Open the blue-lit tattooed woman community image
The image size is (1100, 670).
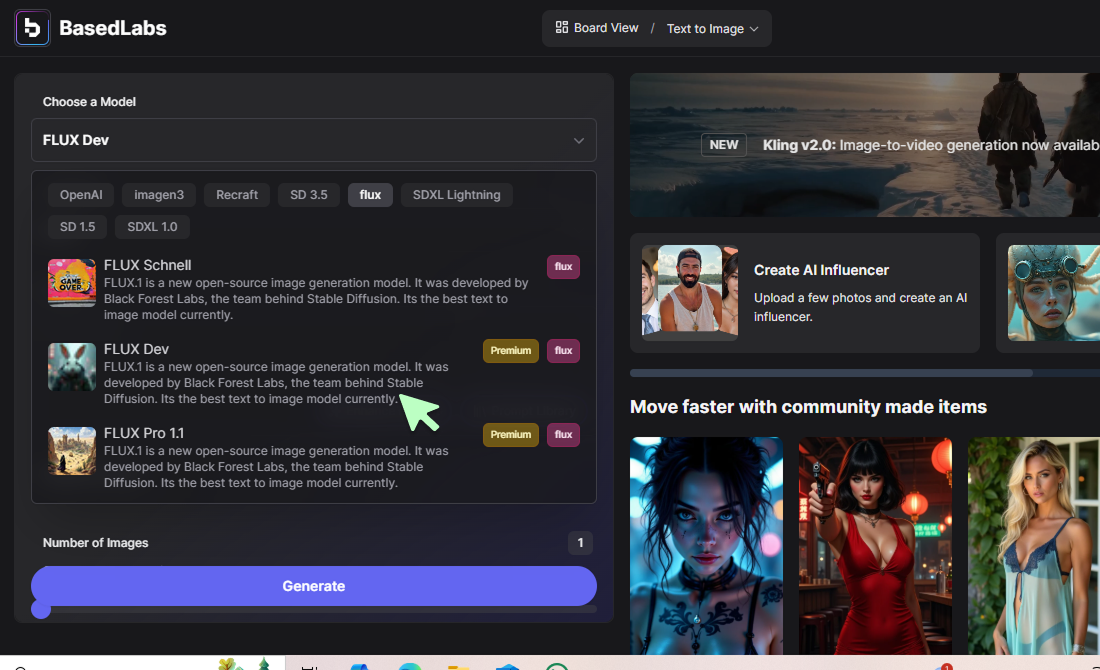[x=706, y=546]
